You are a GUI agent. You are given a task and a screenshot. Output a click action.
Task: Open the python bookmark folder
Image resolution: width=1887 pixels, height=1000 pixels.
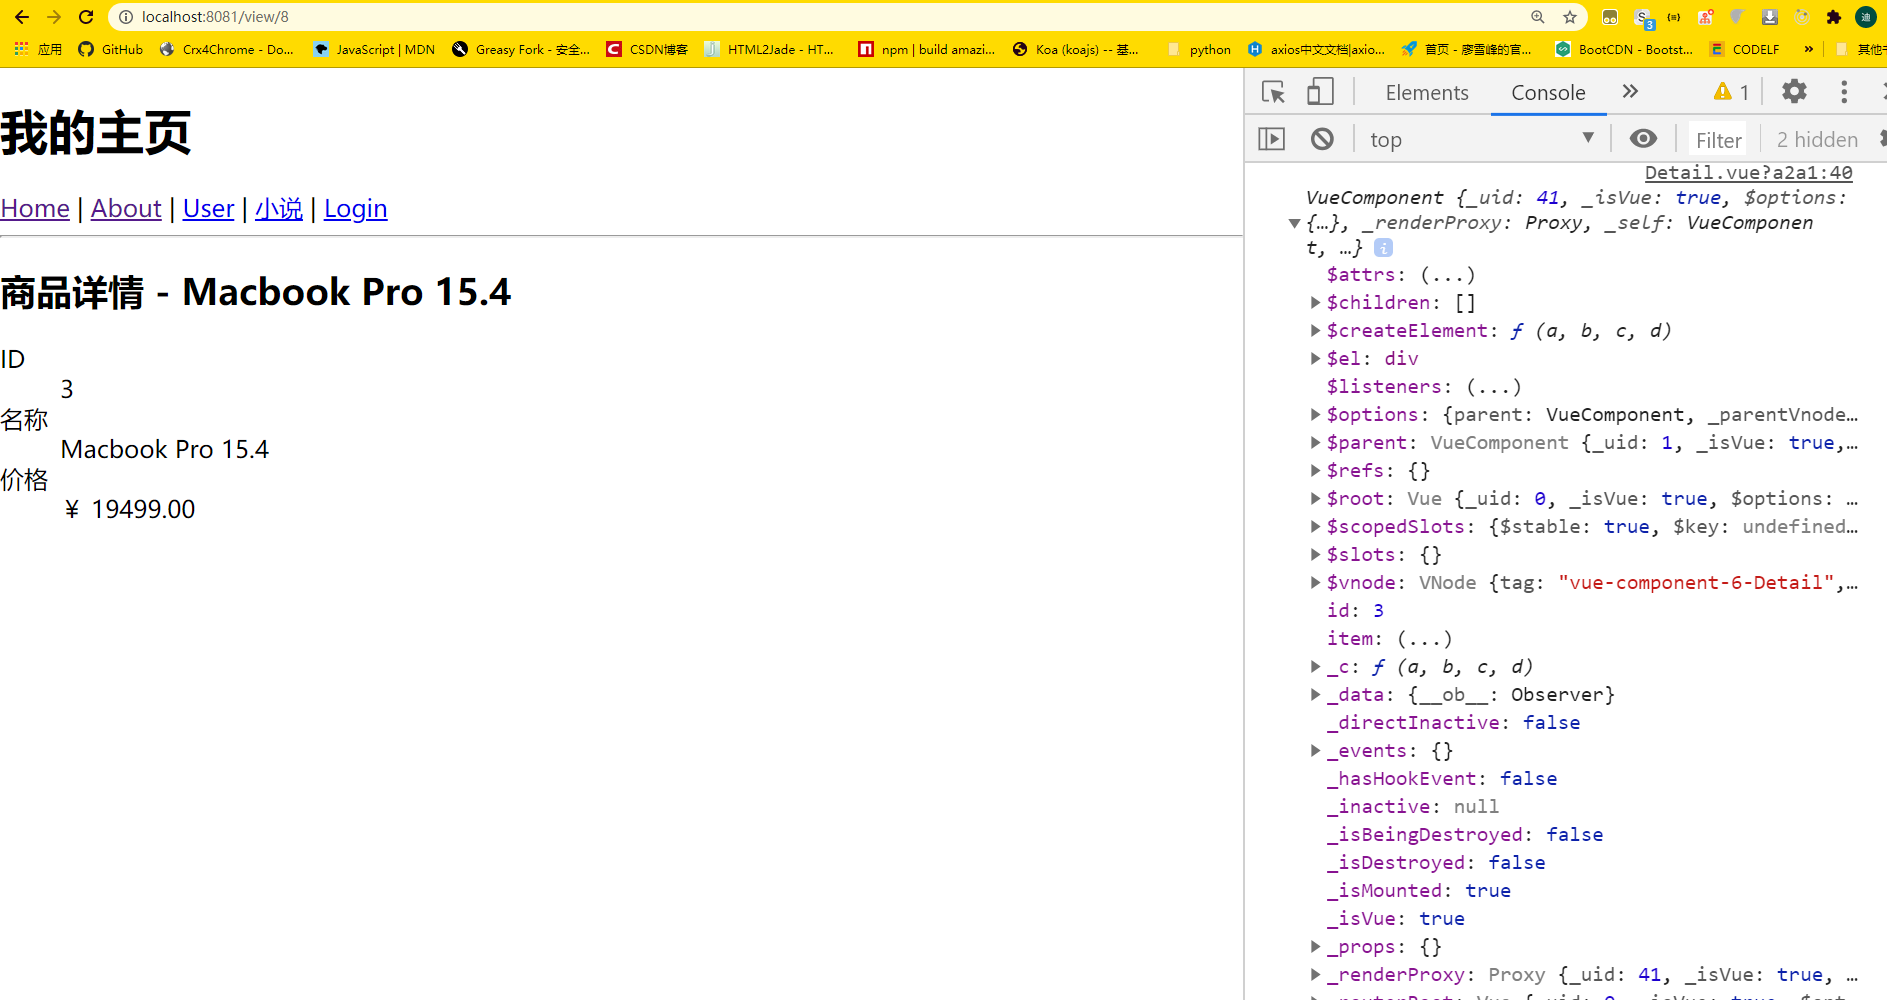coord(1199,49)
